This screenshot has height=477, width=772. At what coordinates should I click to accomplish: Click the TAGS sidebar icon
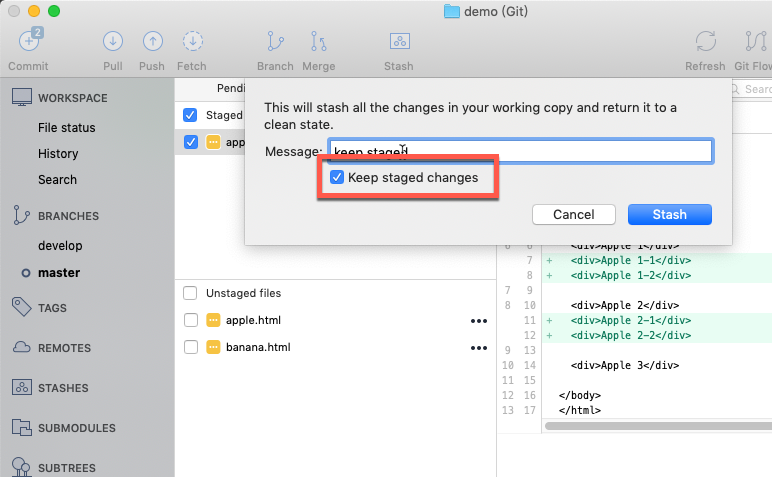click(22, 307)
